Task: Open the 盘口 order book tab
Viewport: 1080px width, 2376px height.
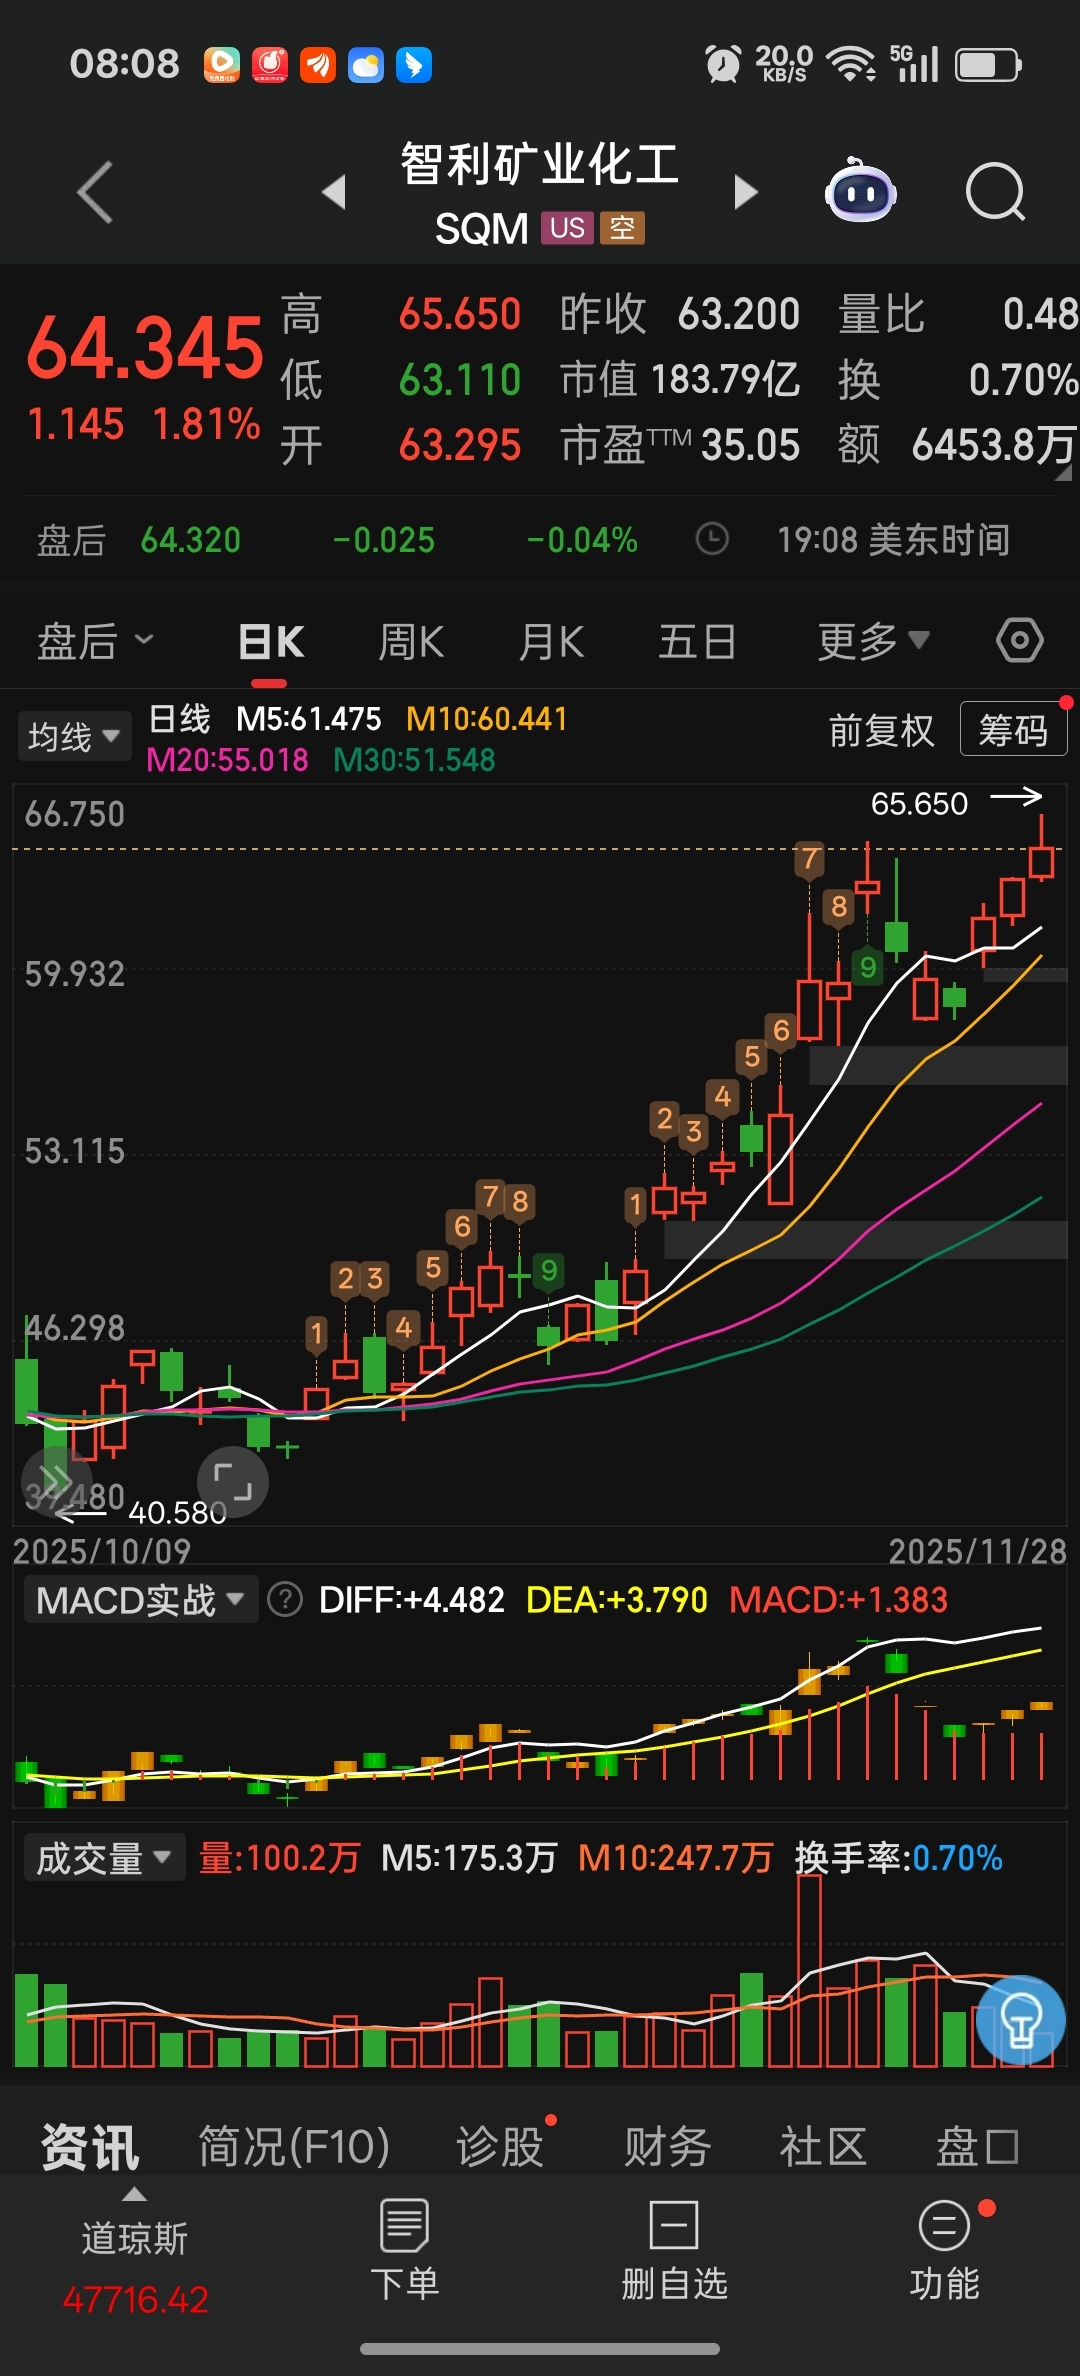Action: 978,2146
